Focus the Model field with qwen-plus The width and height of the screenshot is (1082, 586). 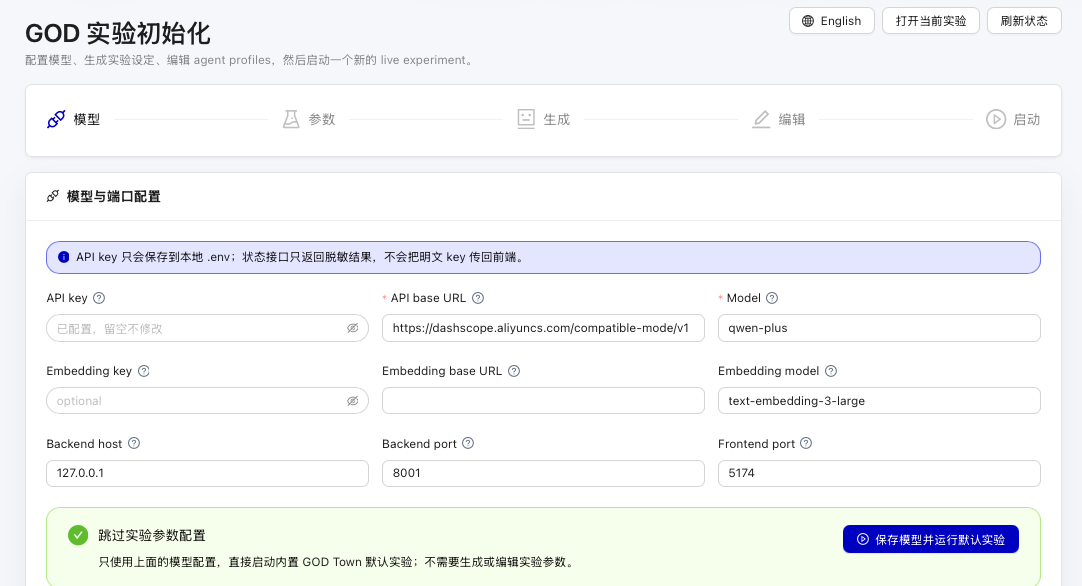pos(879,329)
